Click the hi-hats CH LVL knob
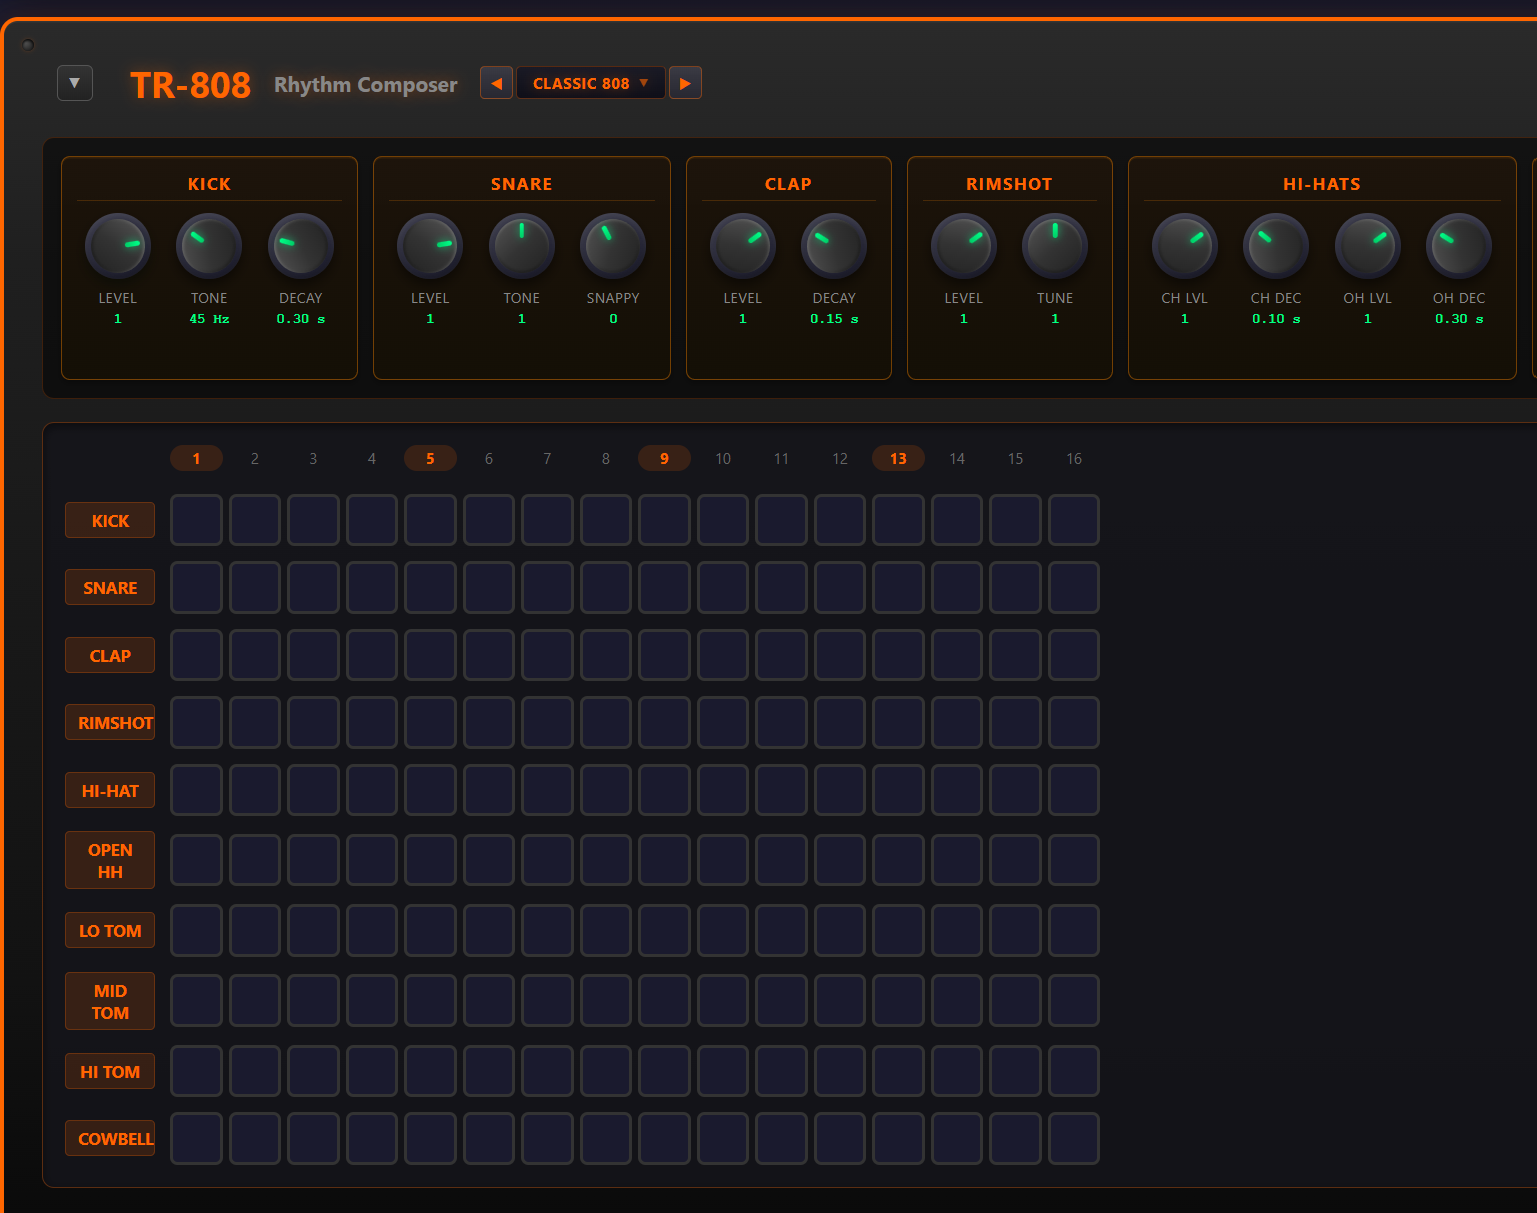 click(1185, 246)
